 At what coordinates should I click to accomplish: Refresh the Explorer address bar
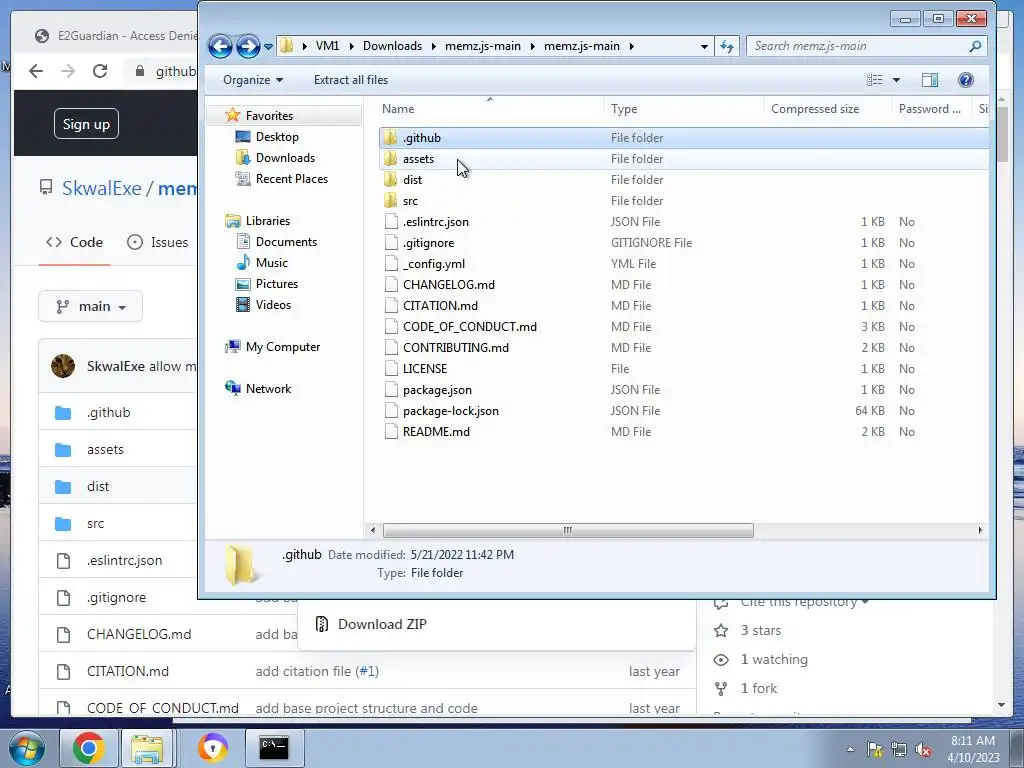click(727, 46)
